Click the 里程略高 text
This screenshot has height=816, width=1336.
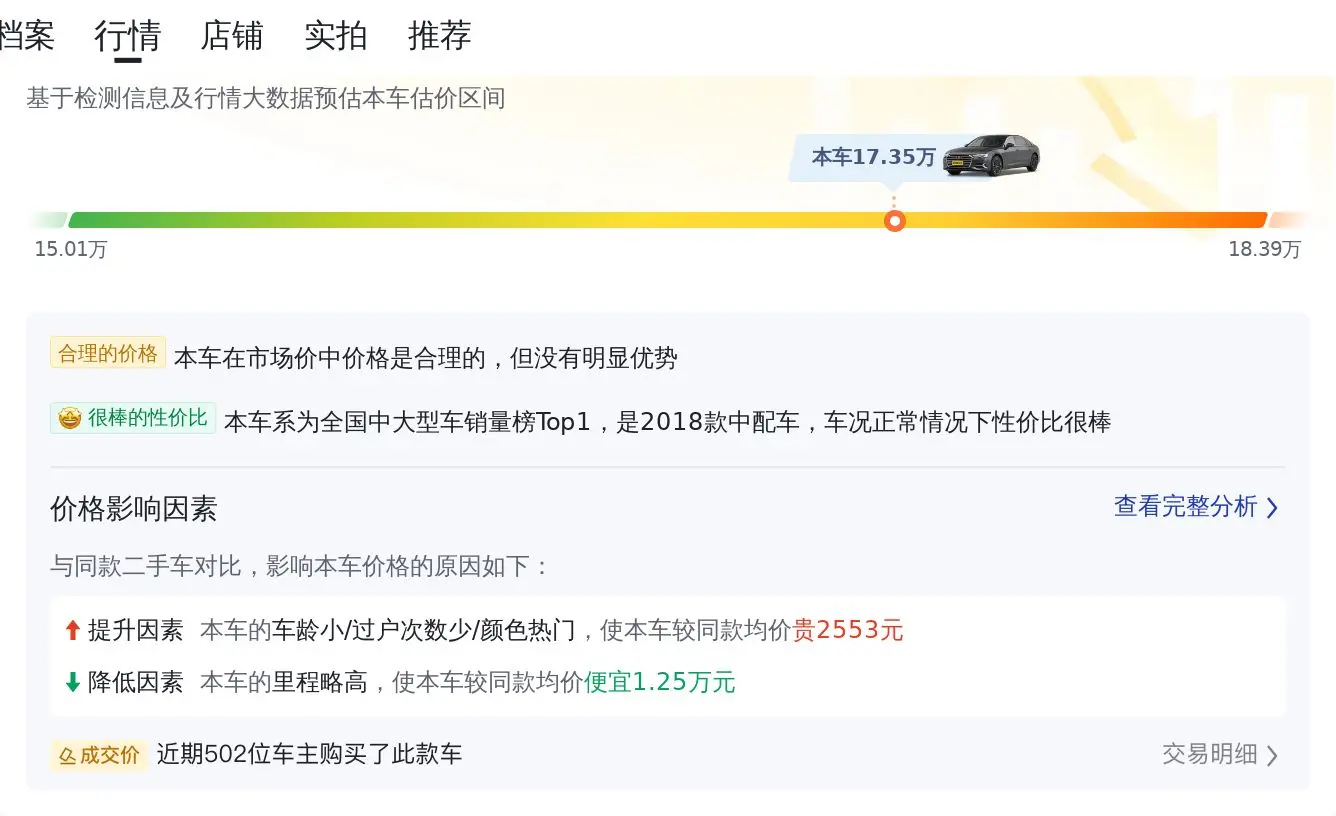pyautogui.click(x=320, y=683)
